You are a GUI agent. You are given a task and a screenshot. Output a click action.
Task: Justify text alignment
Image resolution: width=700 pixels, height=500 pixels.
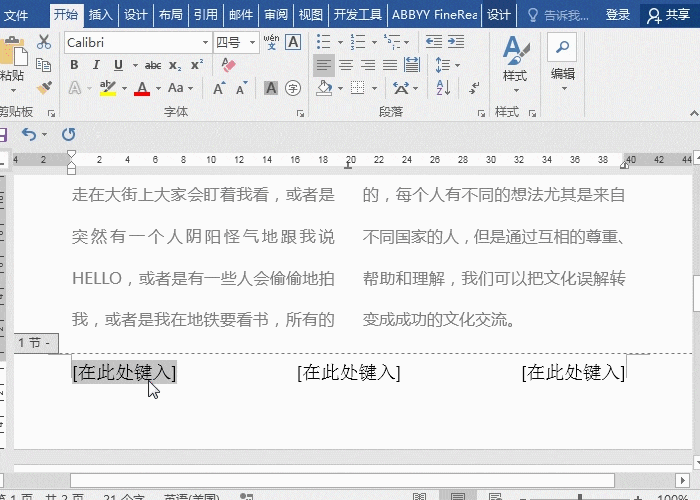click(390, 65)
